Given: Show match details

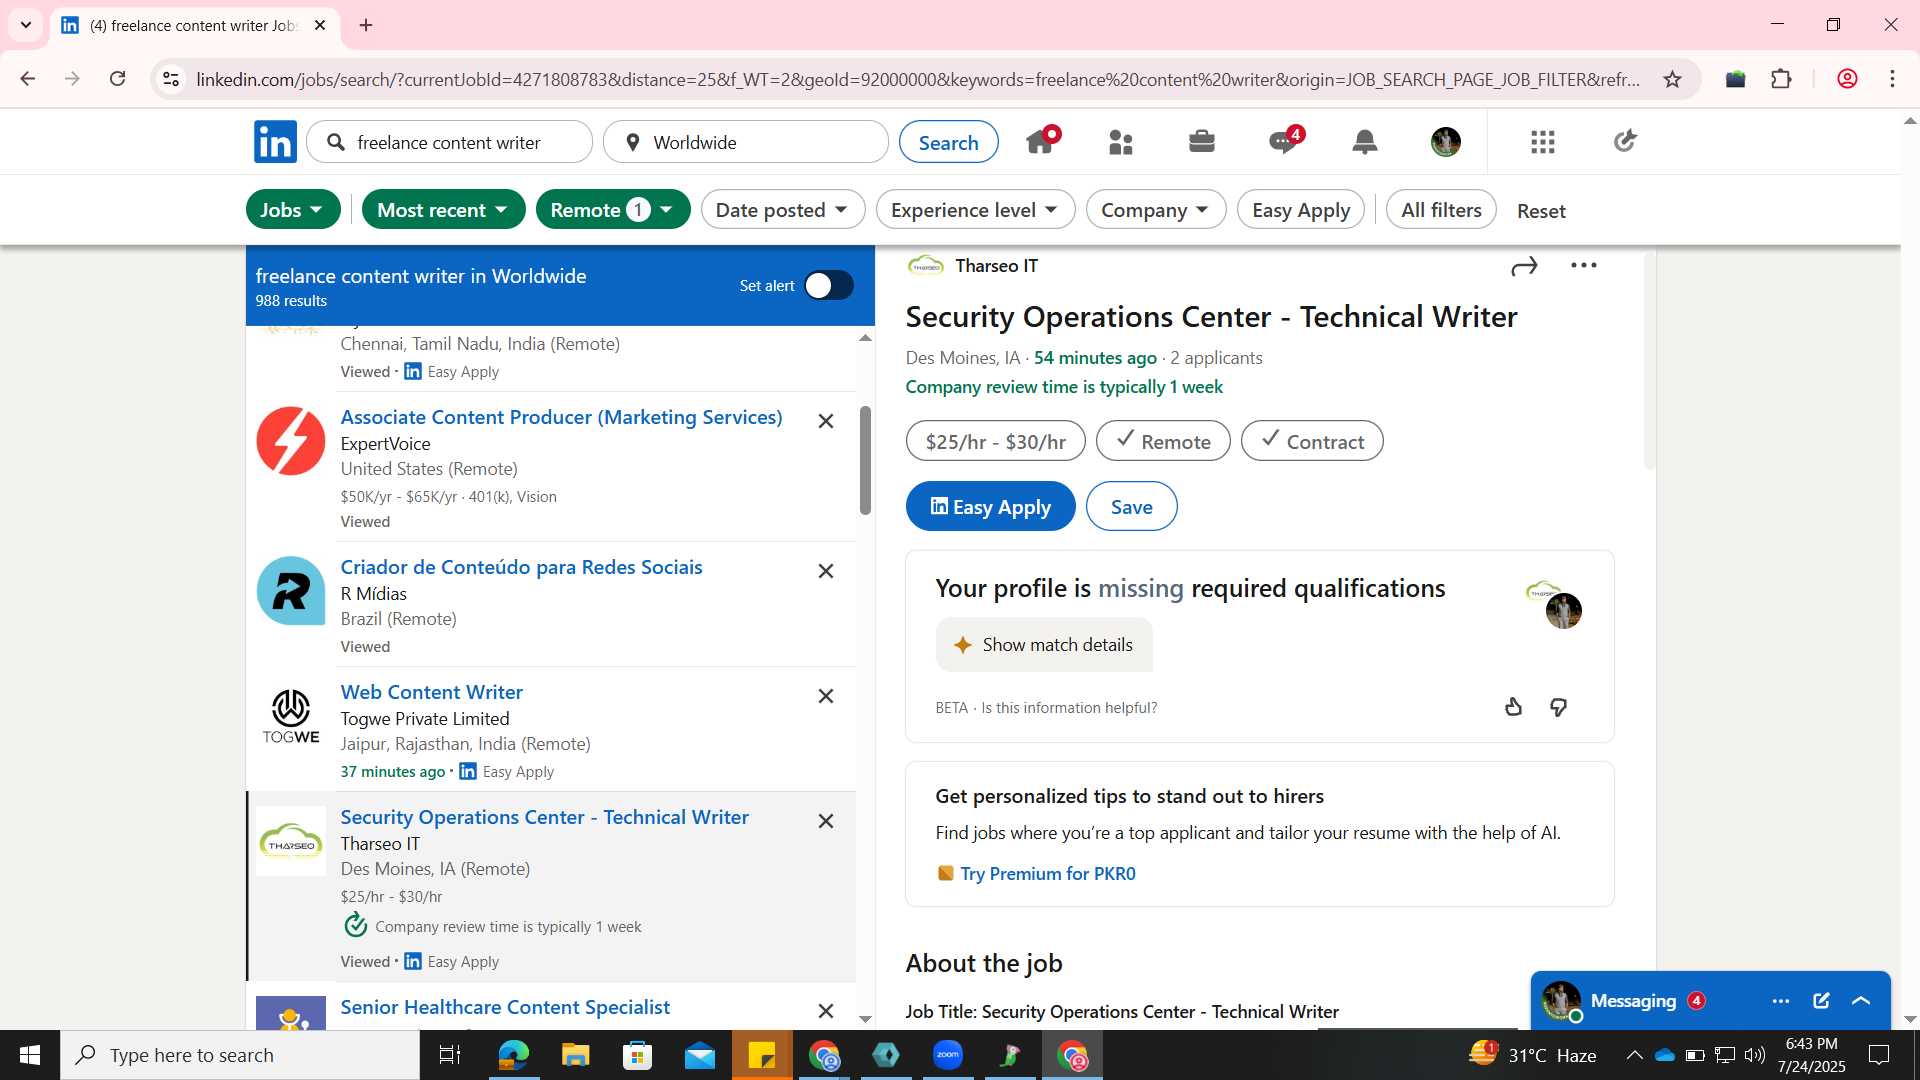Looking at the screenshot, I should tap(1044, 645).
